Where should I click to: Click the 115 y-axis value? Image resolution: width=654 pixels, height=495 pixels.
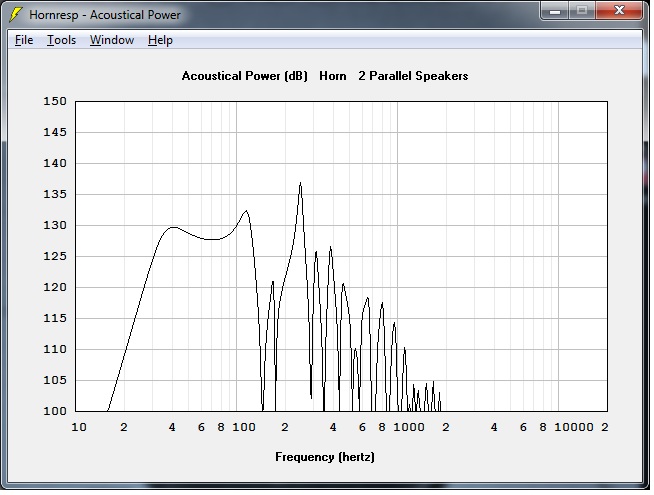click(55, 318)
